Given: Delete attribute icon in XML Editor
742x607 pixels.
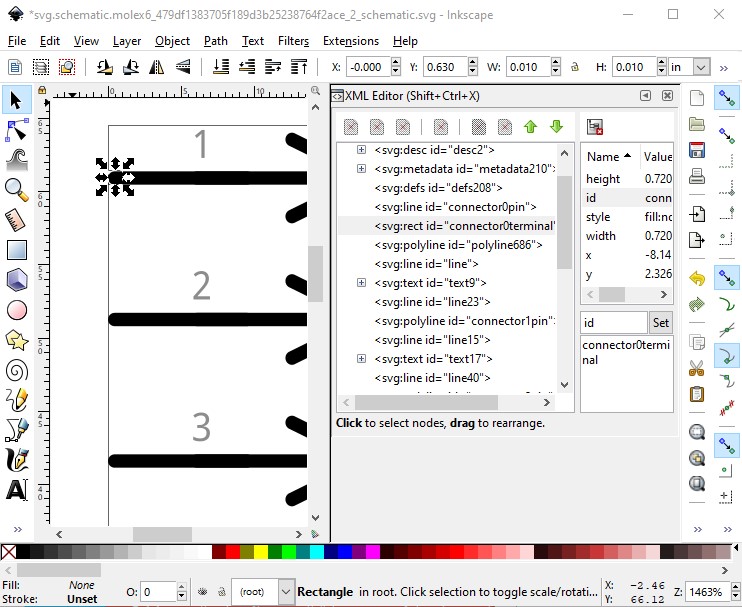Looking at the screenshot, I should 595,127.
